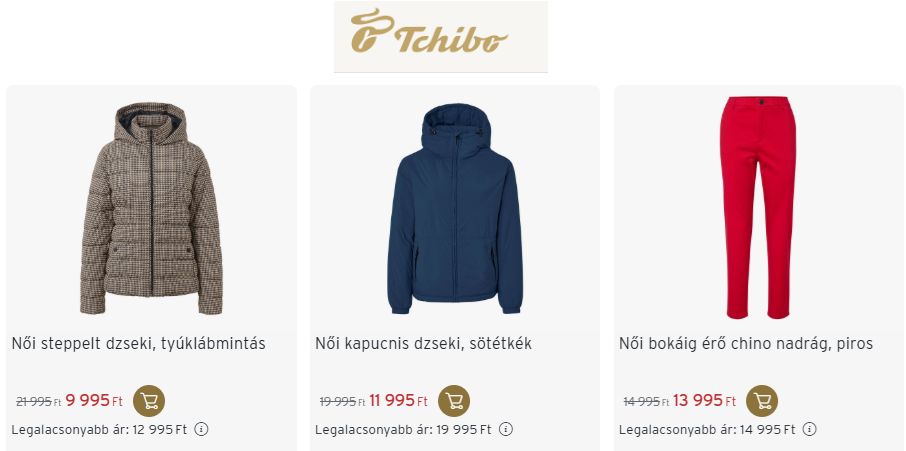Add the dark blue hooded jacket to cart

[454, 401]
